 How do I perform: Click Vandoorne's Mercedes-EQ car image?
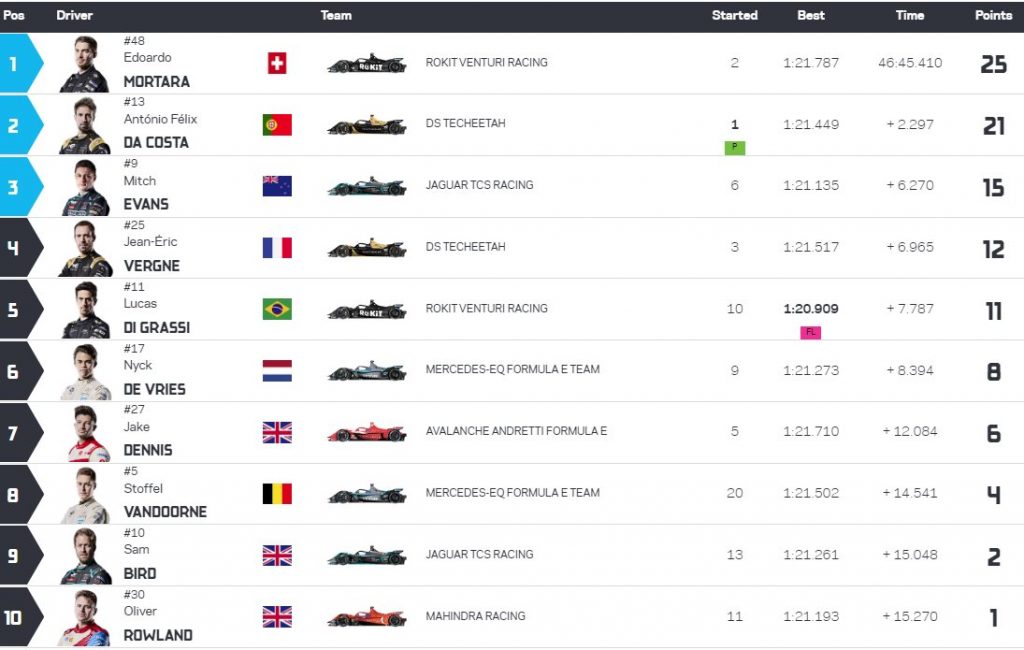click(x=367, y=494)
